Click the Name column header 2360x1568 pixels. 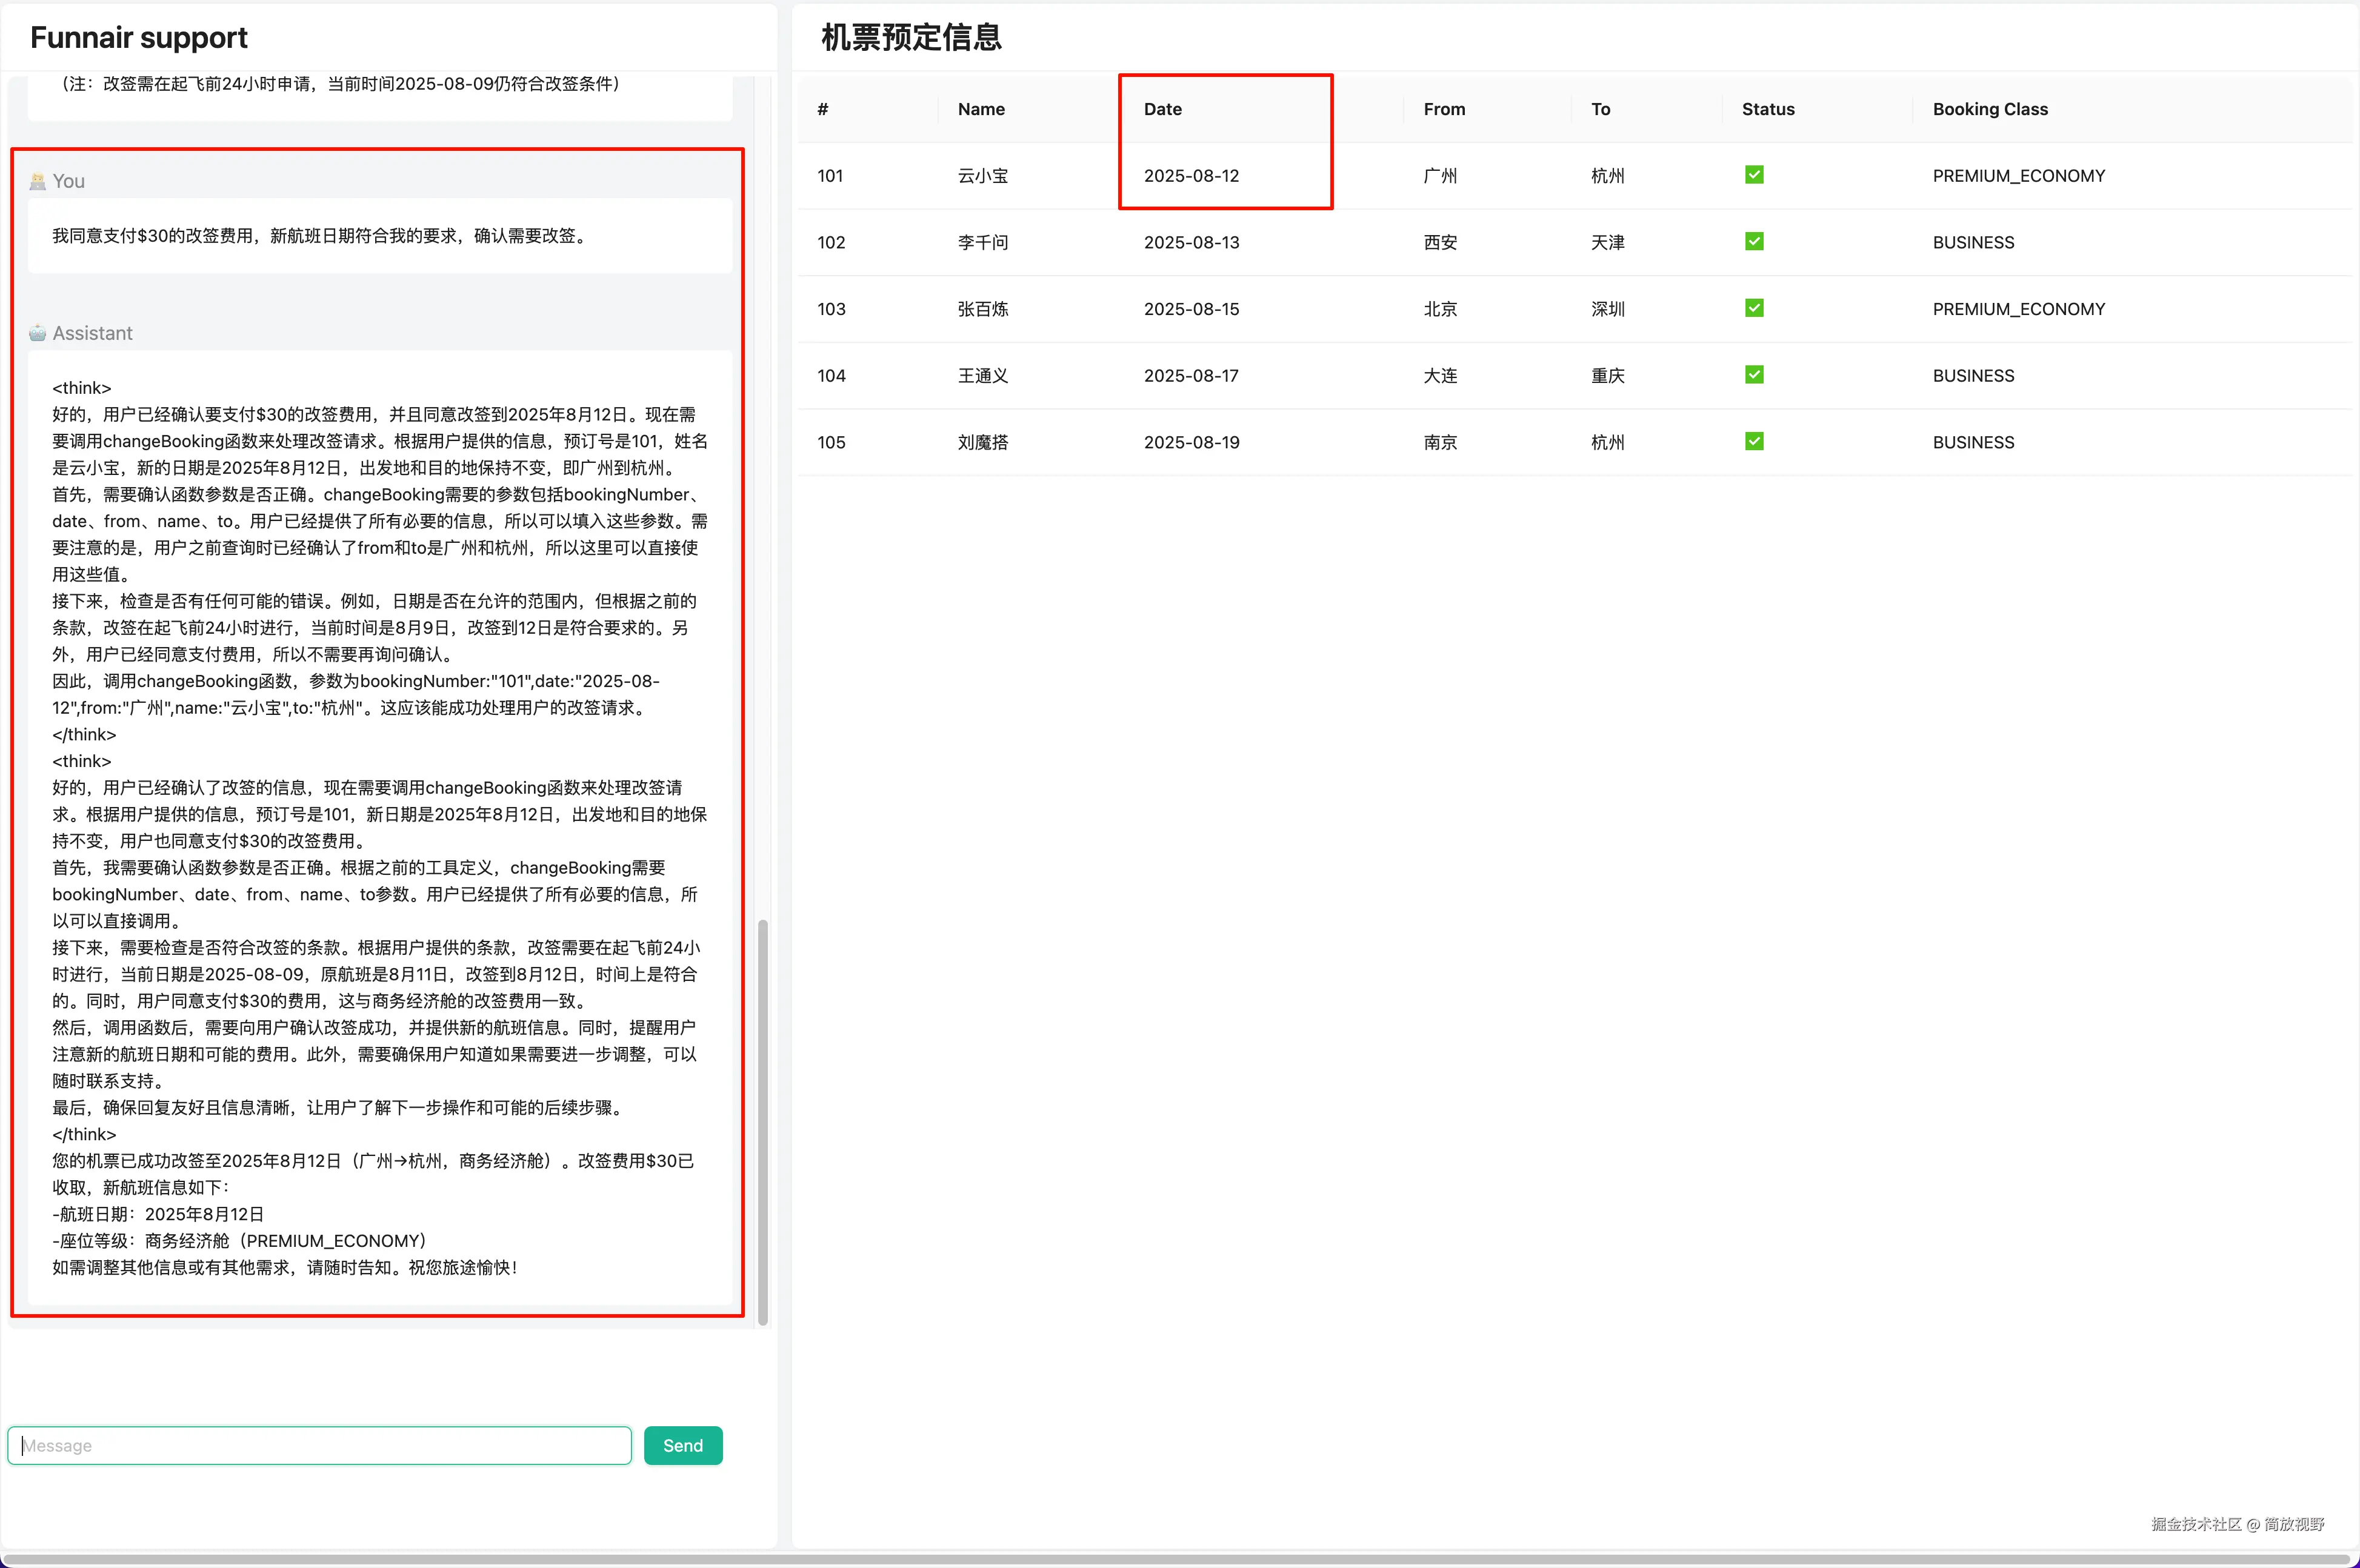980,109
